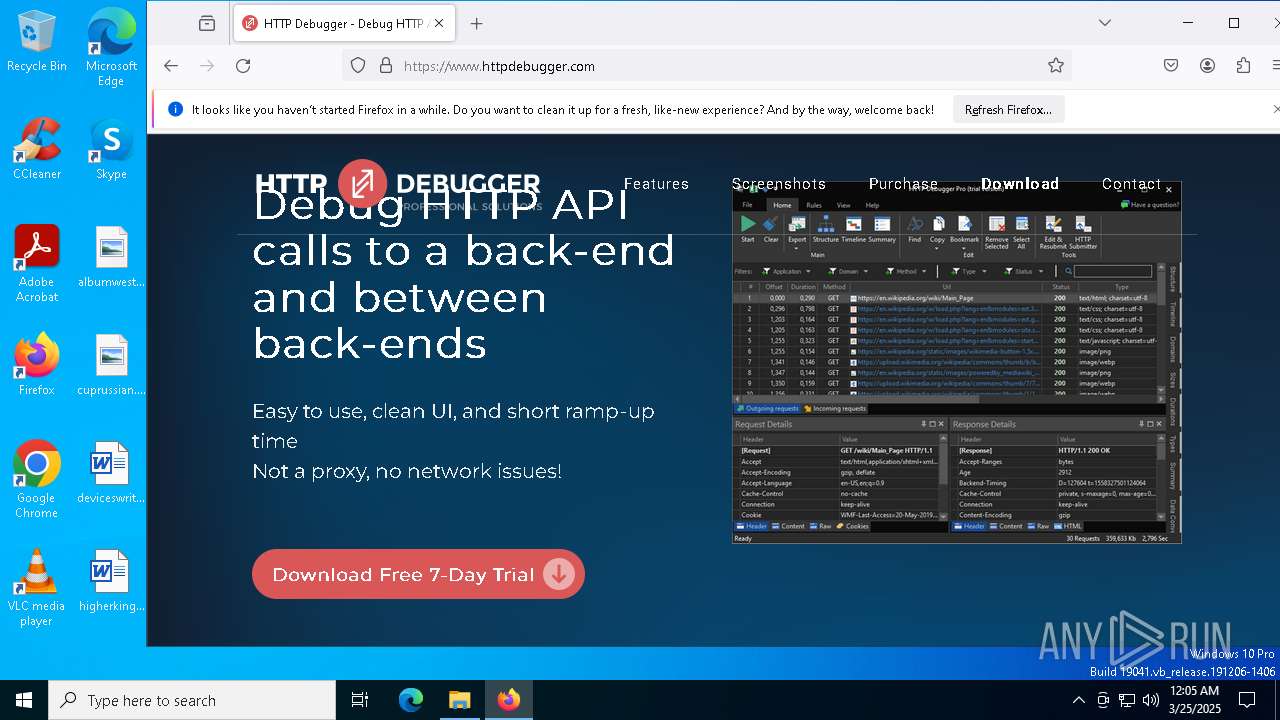Screen dimensions: 1280x720
Task: Open Recycle Bin on desktop
Action: coord(37,41)
